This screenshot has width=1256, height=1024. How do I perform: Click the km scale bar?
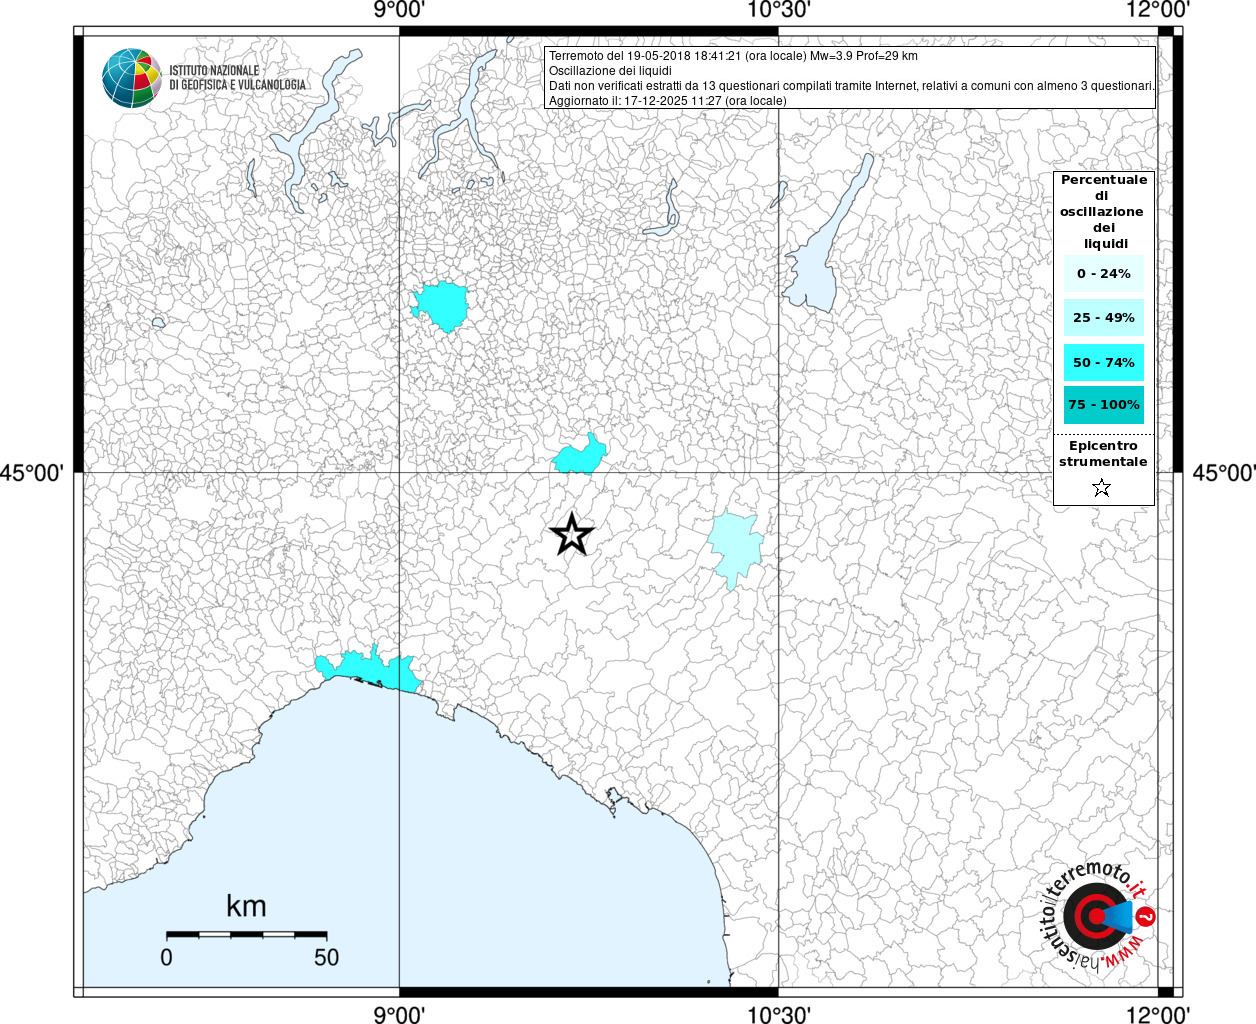click(x=246, y=934)
